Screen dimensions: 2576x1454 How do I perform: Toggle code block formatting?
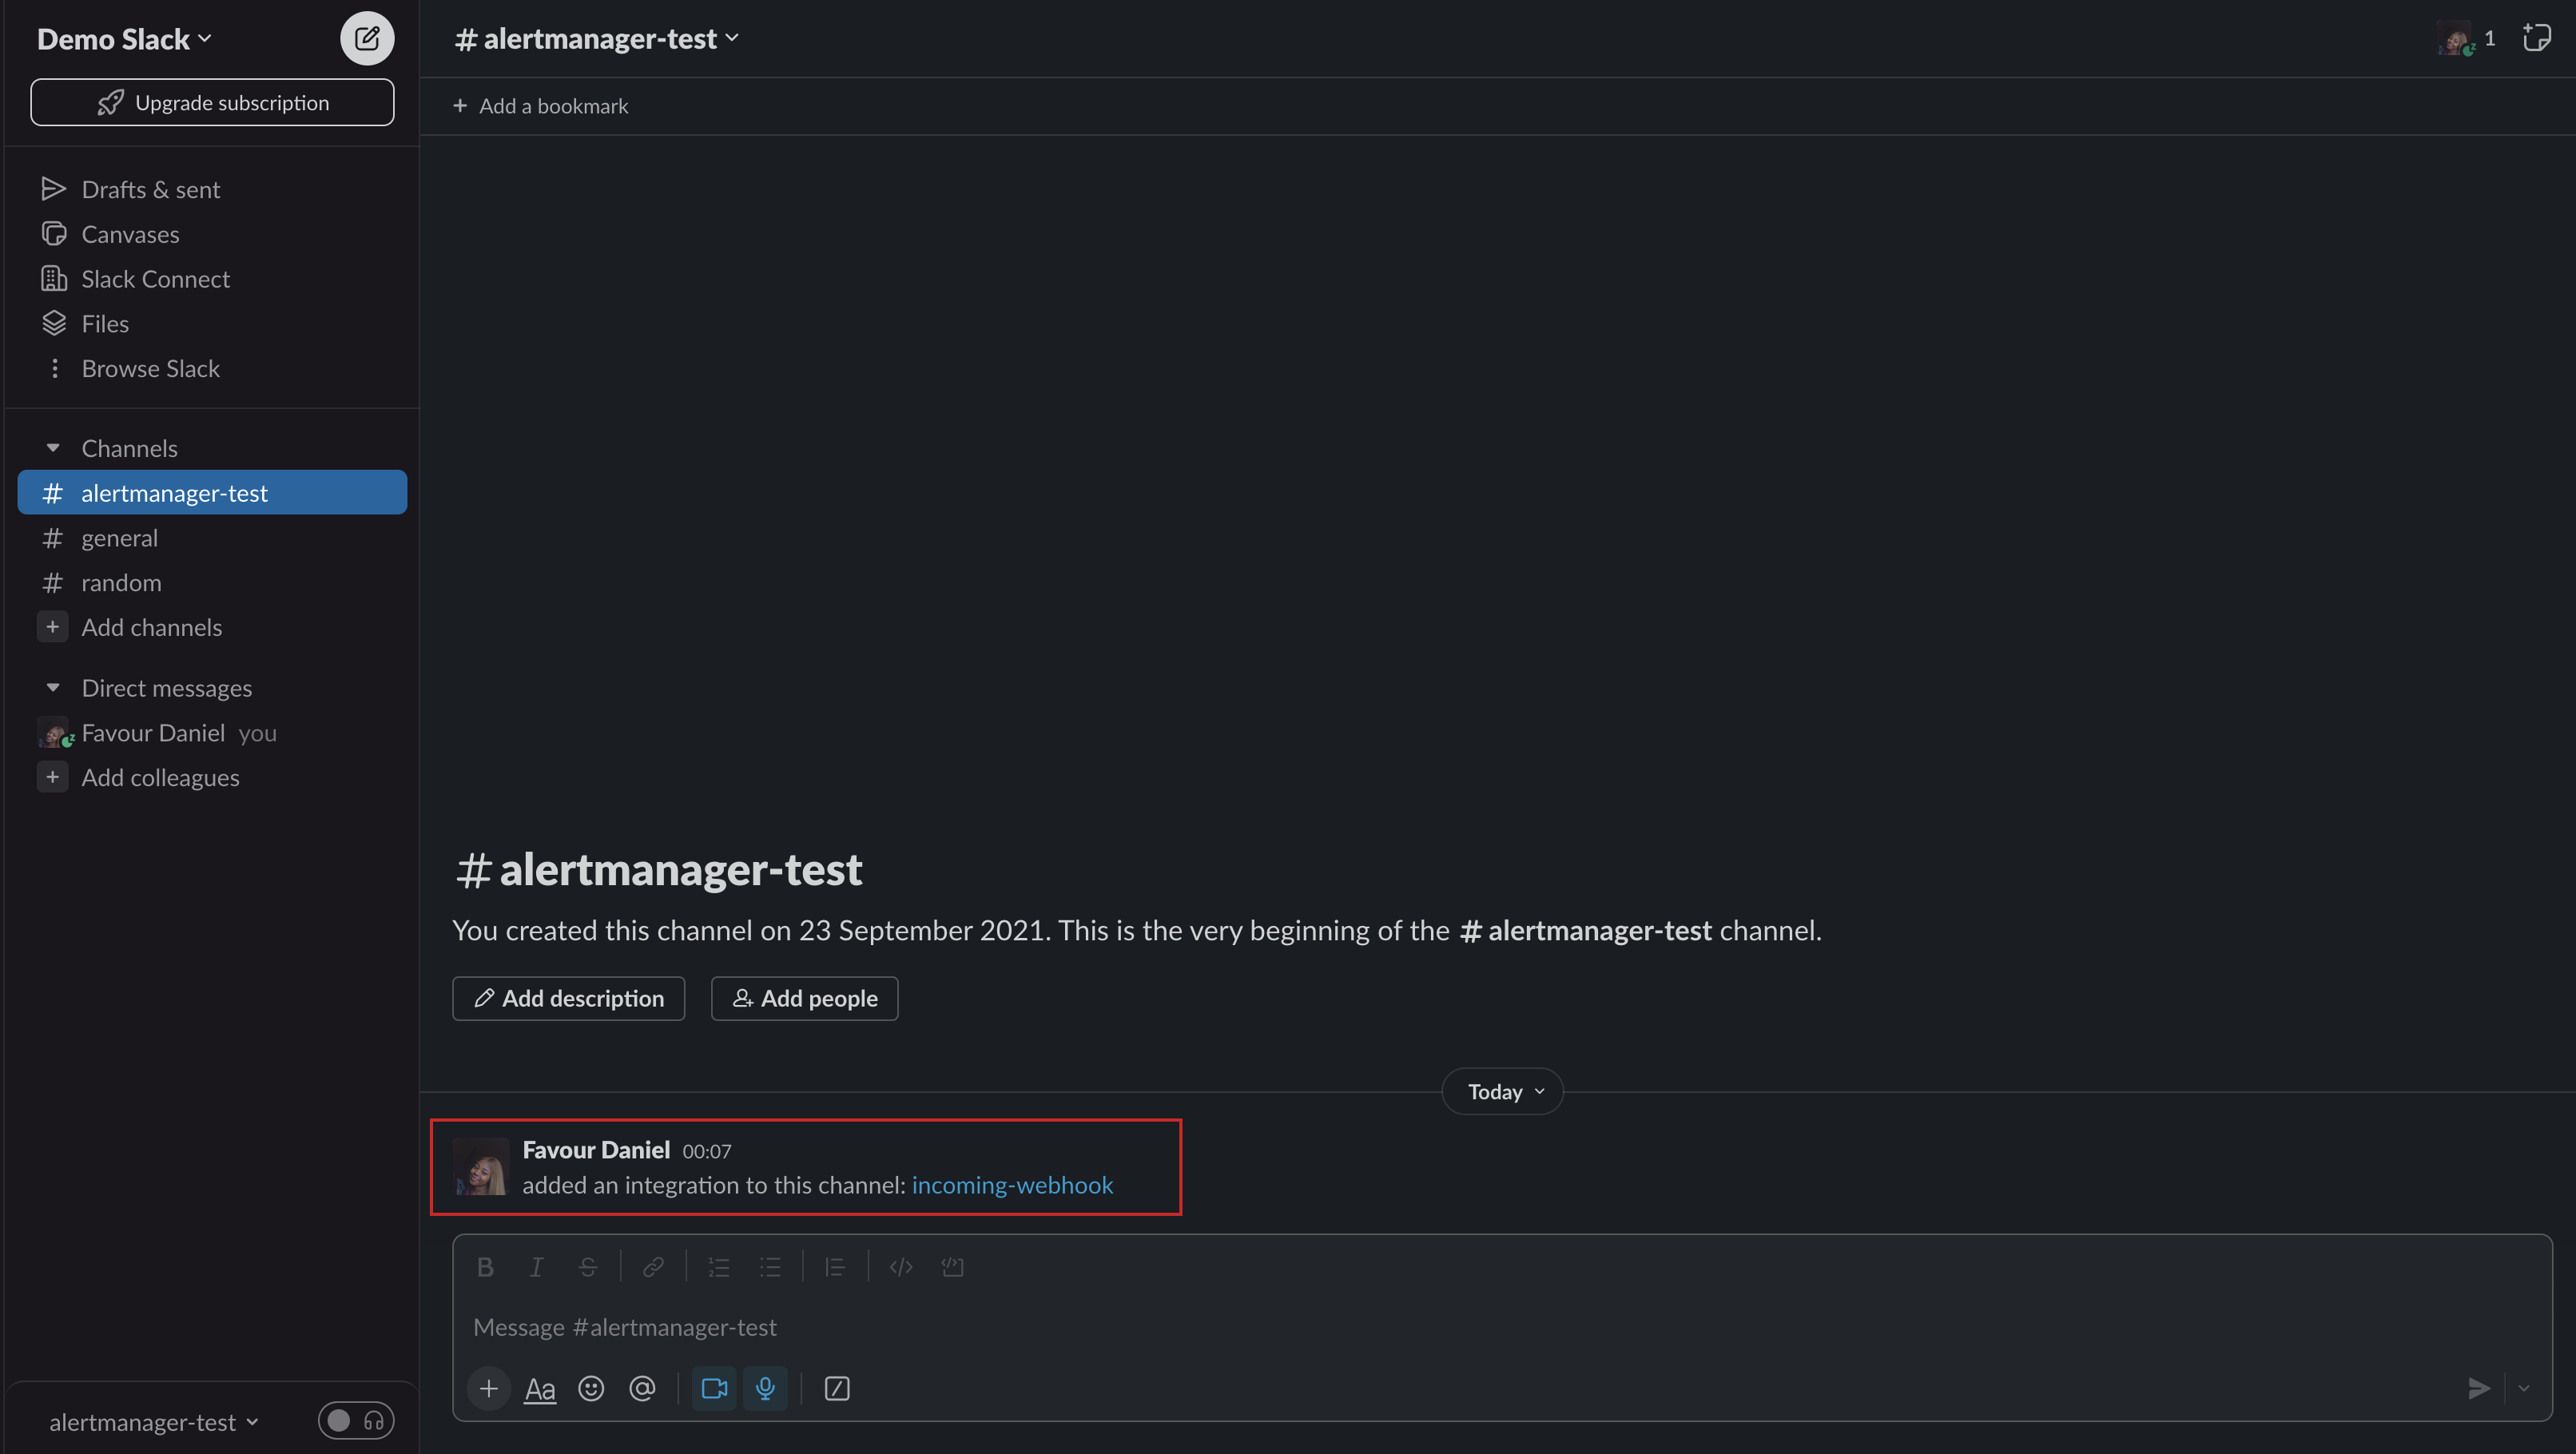952,1267
